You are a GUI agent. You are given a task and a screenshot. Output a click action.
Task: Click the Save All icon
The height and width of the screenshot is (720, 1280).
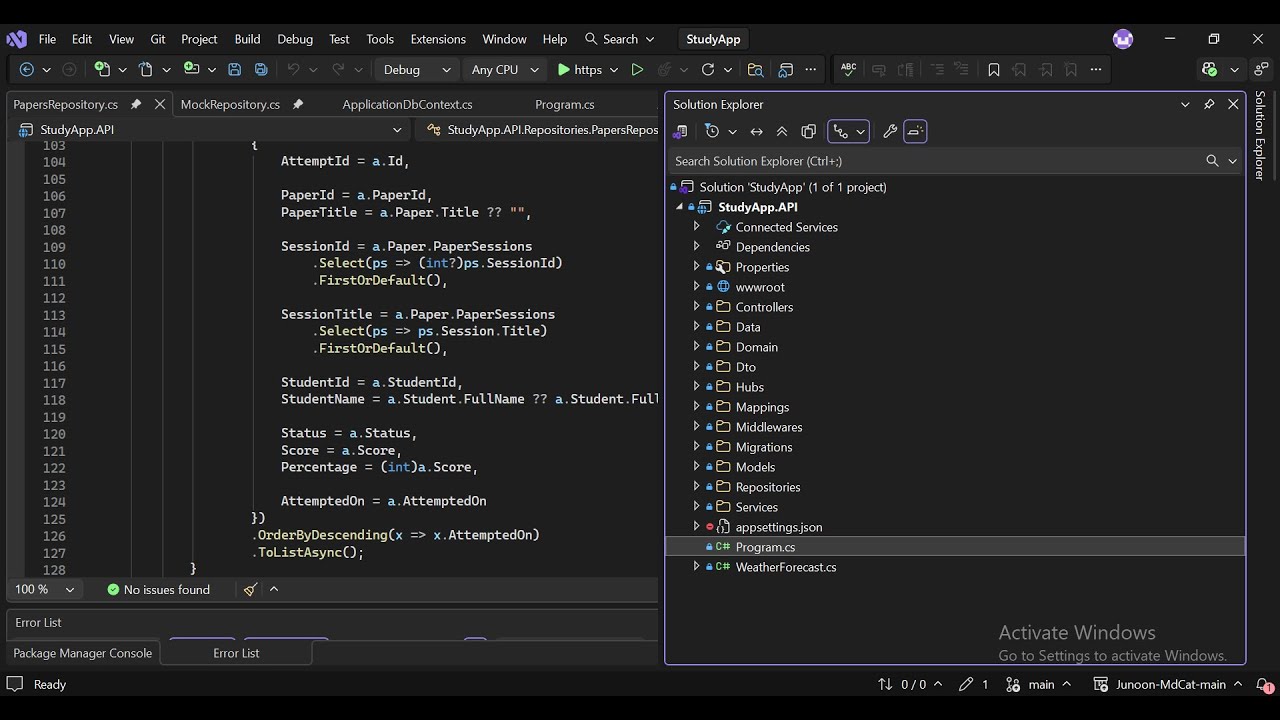261,69
